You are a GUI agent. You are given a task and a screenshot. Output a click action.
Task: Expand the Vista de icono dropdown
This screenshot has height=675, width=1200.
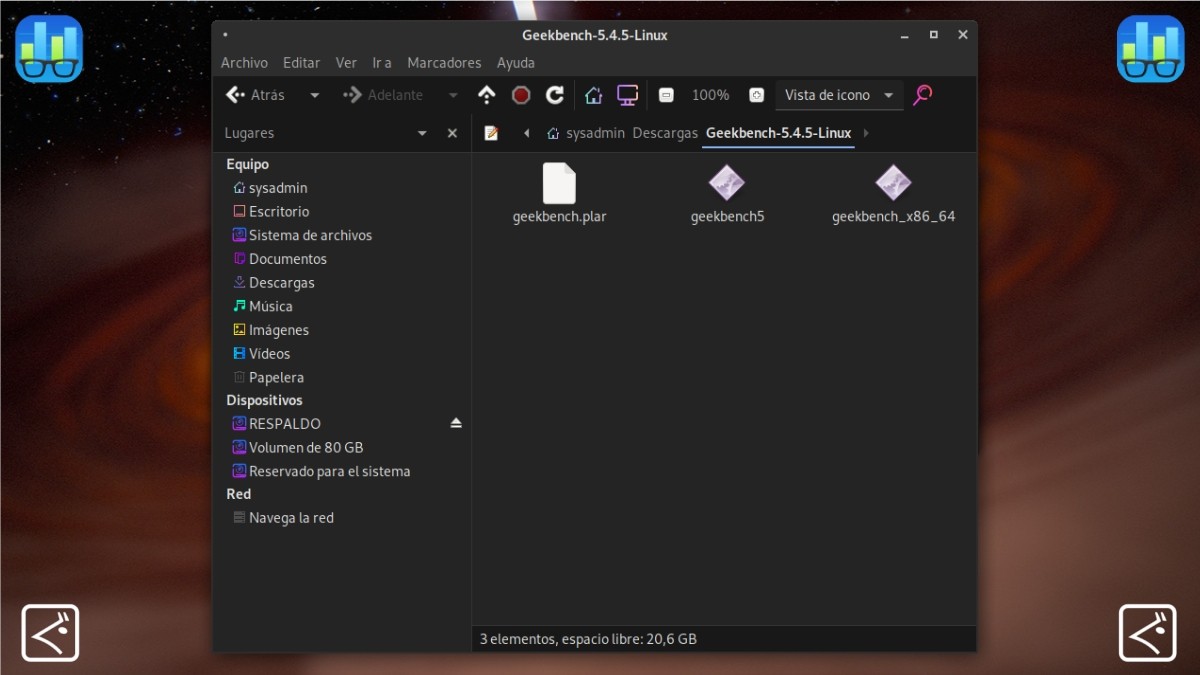(888, 95)
